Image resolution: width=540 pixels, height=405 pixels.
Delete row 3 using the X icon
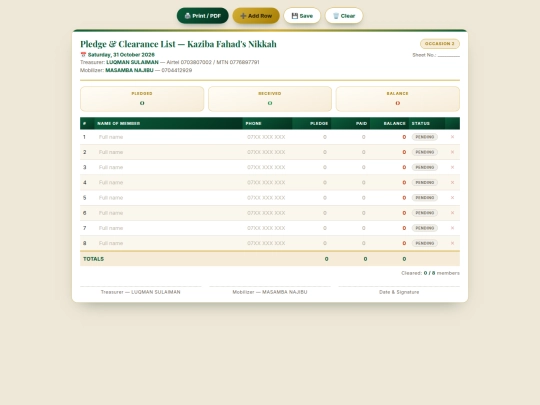coord(453,167)
